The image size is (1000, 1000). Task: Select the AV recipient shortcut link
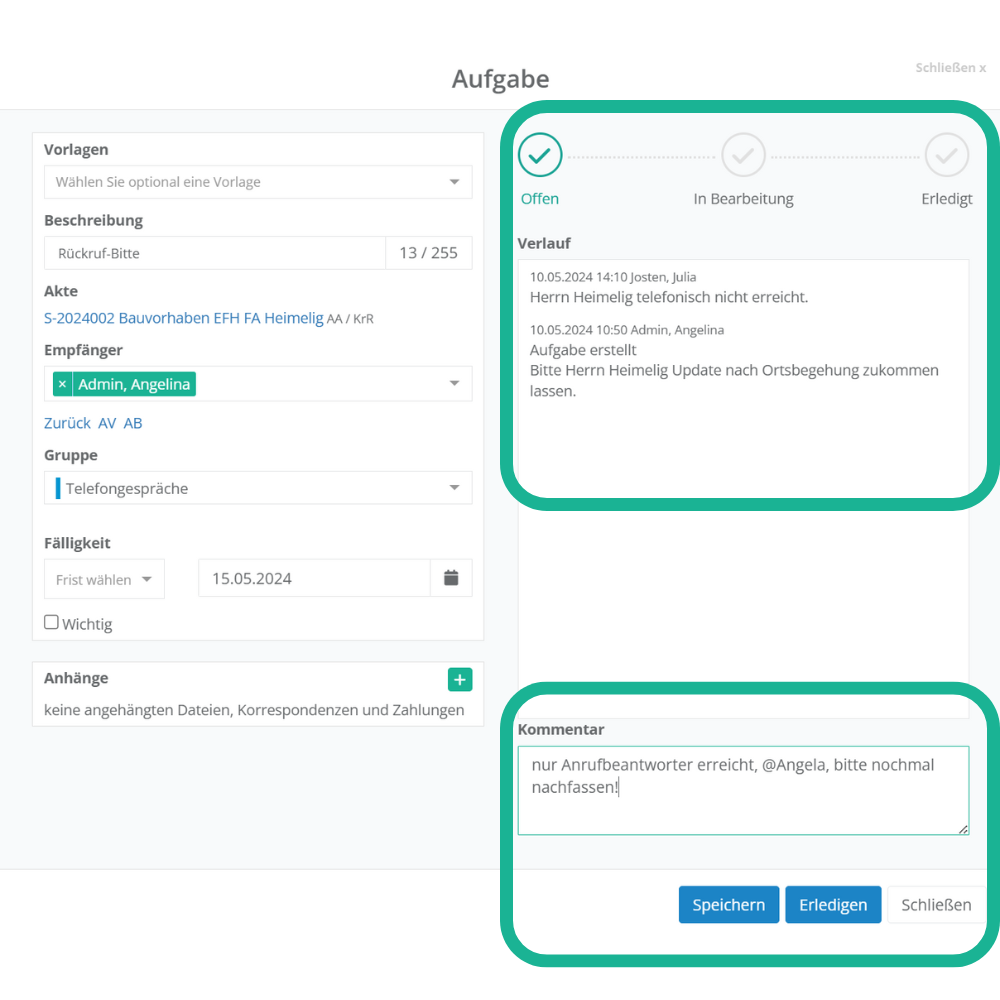tap(107, 423)
